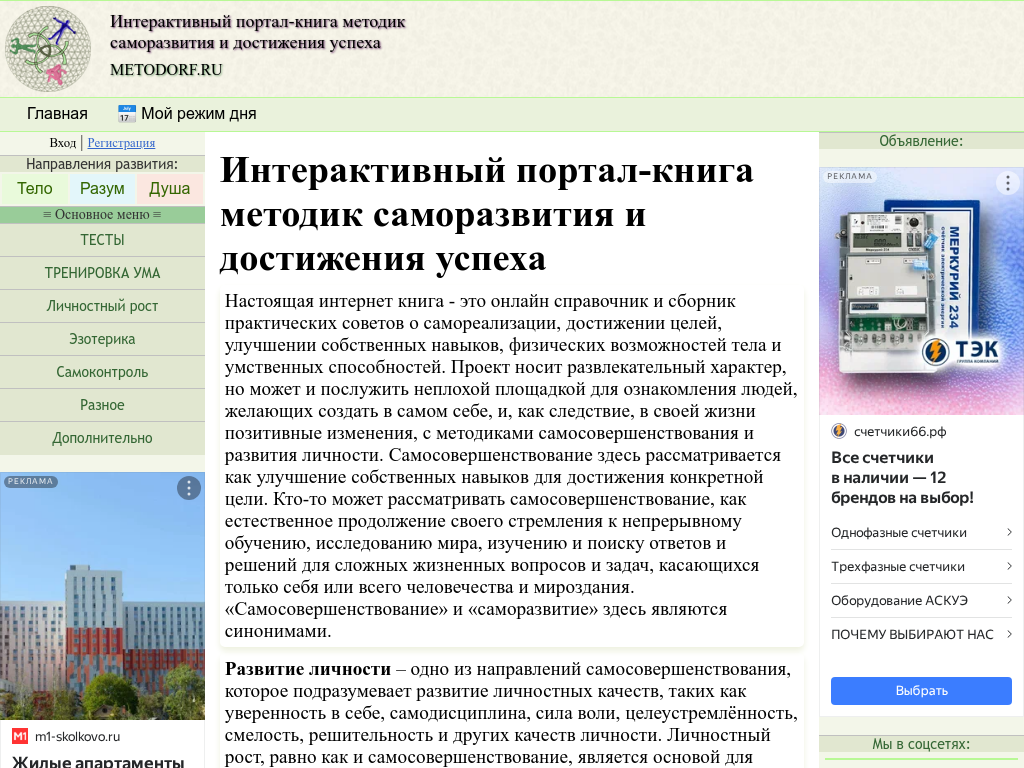Open the Личностный рост menu section

(103, 306)
